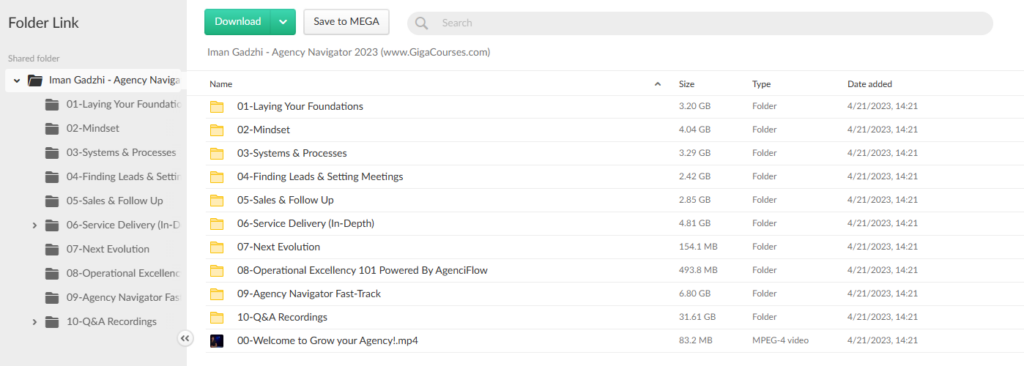Select sidebar folder icon for 08-Operational Excellenc
Image resolution: width=1024 pixels, height=366 pixels.
(52, 274)
